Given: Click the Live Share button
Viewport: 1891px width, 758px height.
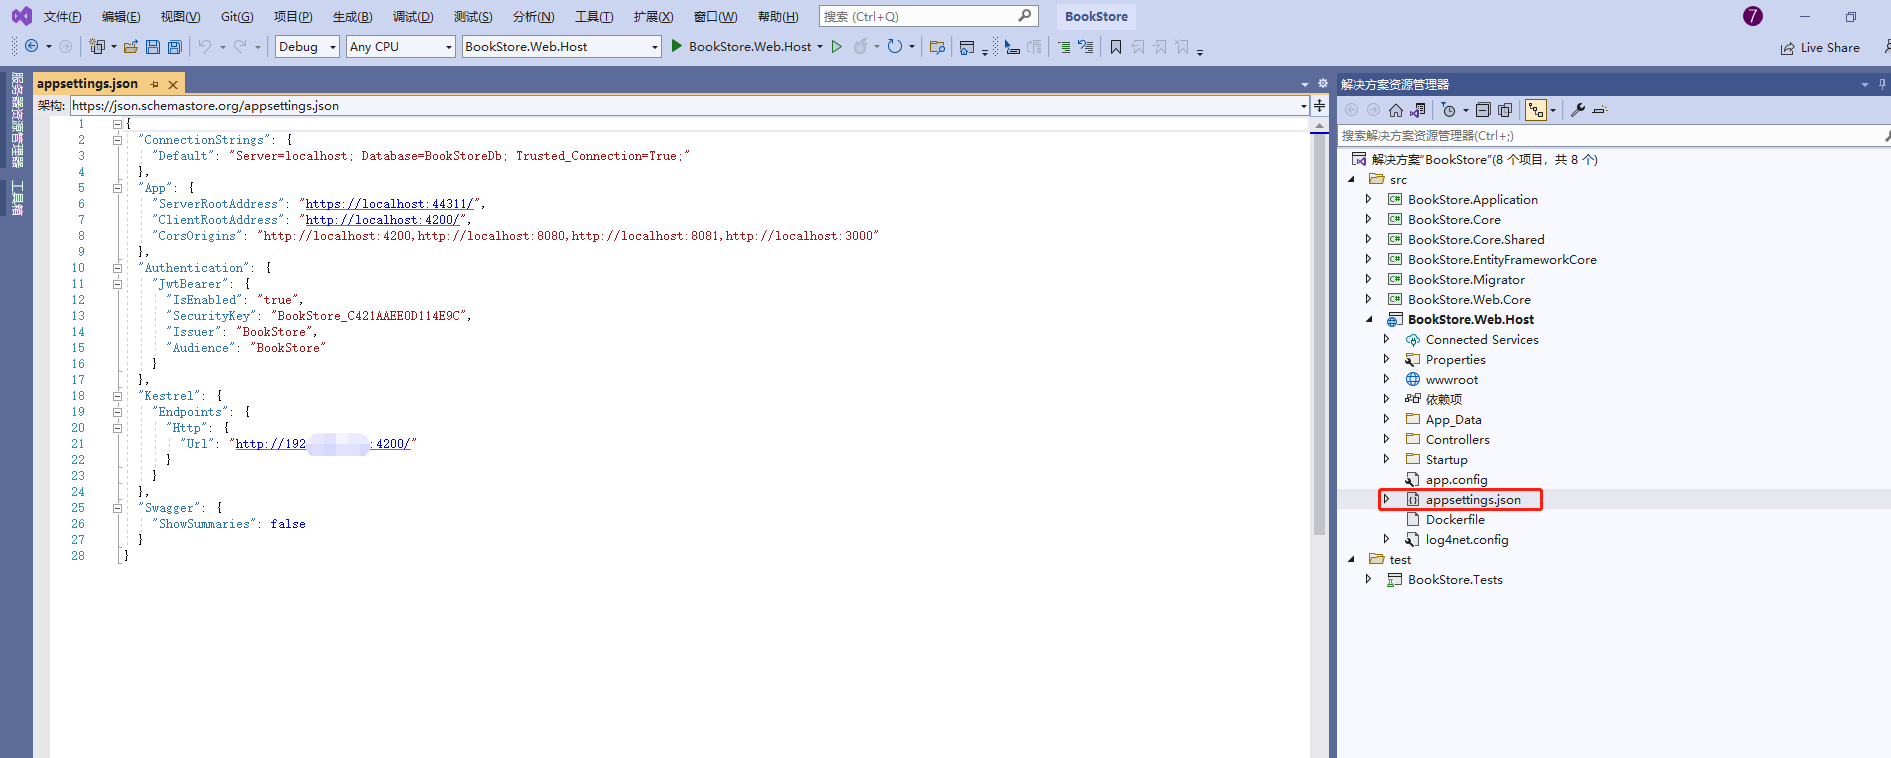Looking at the screenshot, I should click(x=1820, y=47).
